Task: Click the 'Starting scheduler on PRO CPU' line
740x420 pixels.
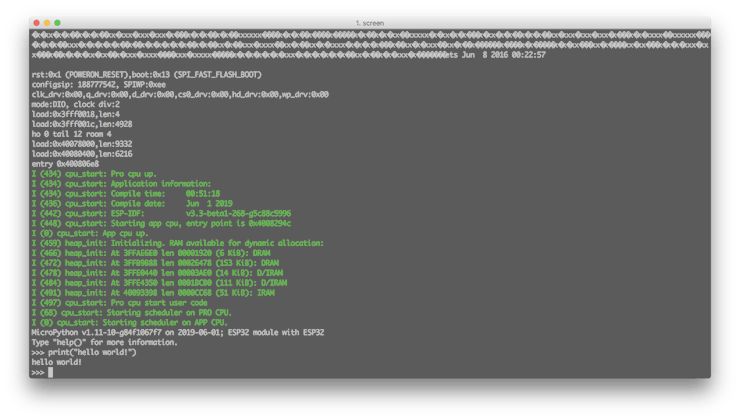Action: [132, 312]
